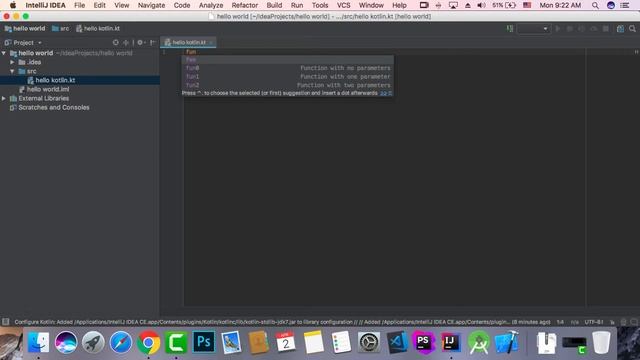
Task: Open Google Chrome in the Dock
Action: (149, 342)
